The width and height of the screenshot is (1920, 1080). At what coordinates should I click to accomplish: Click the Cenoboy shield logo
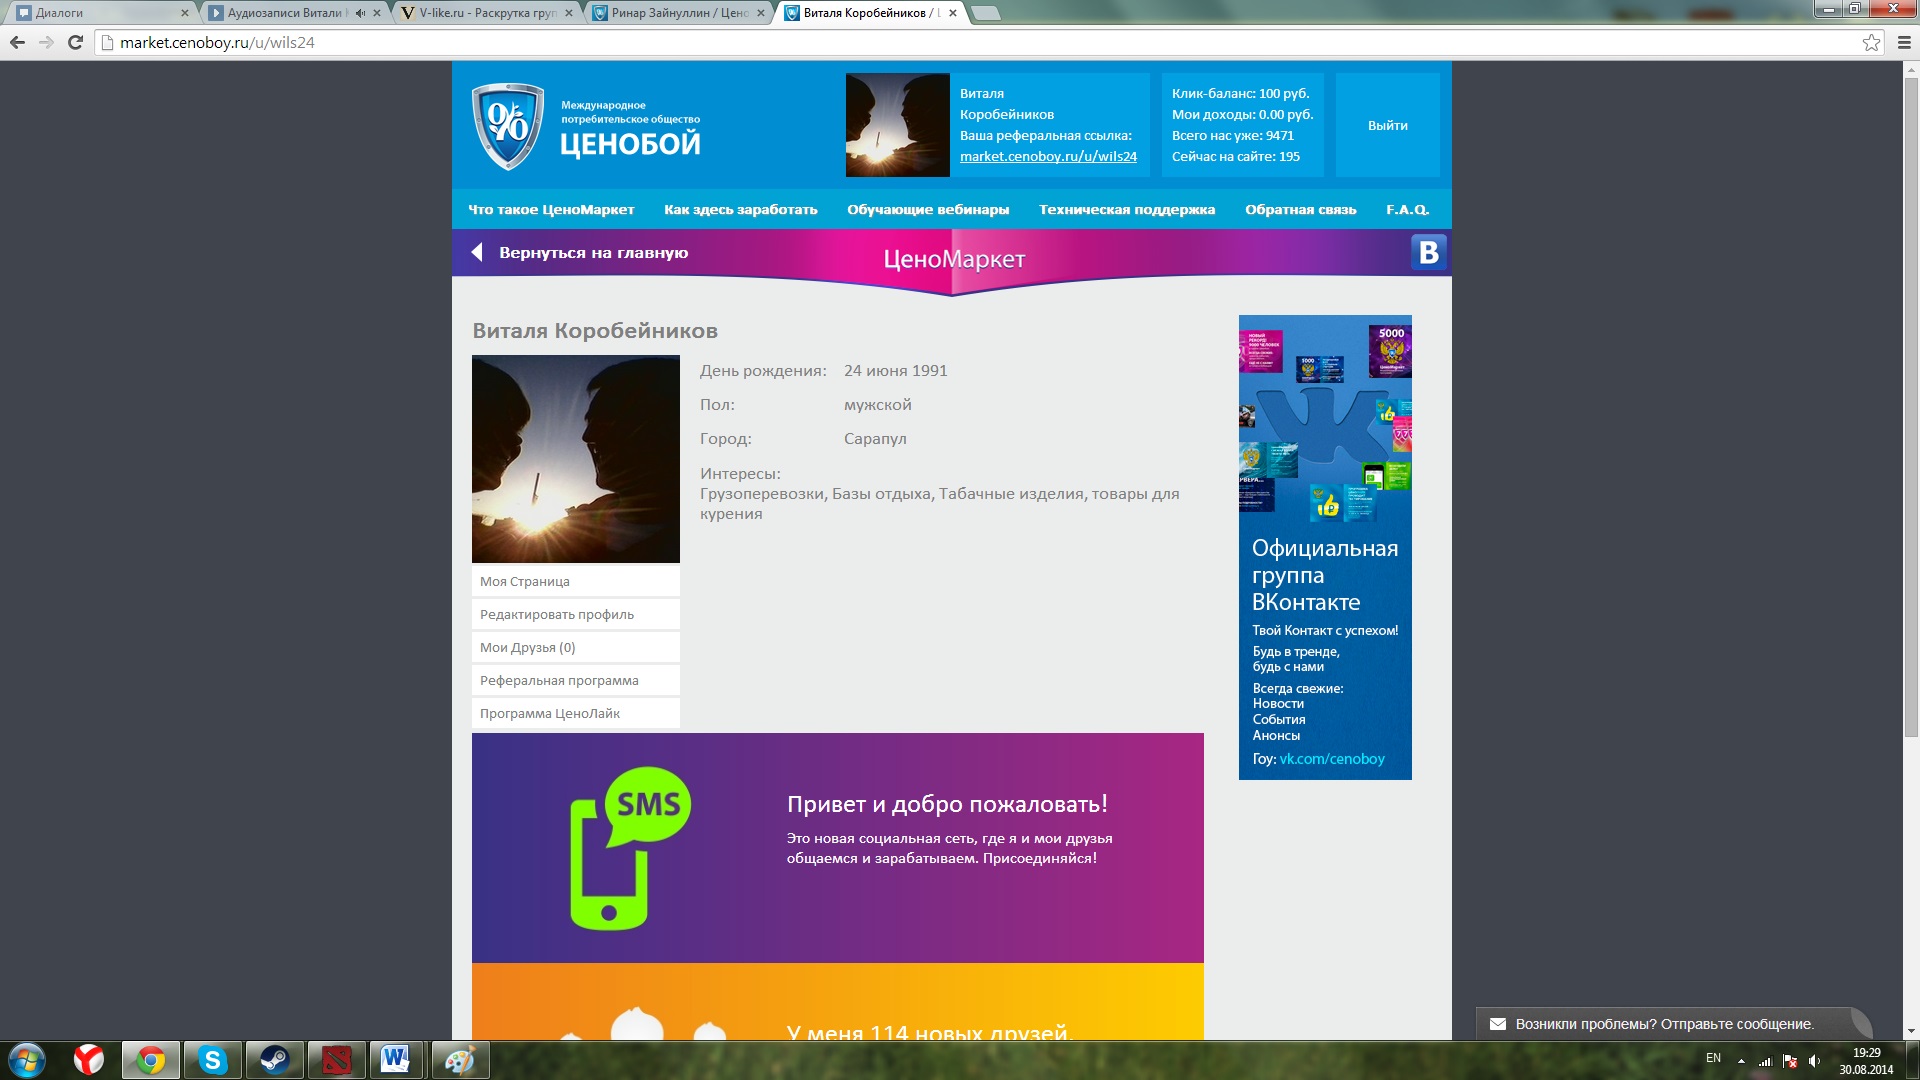tap(508, 127)
